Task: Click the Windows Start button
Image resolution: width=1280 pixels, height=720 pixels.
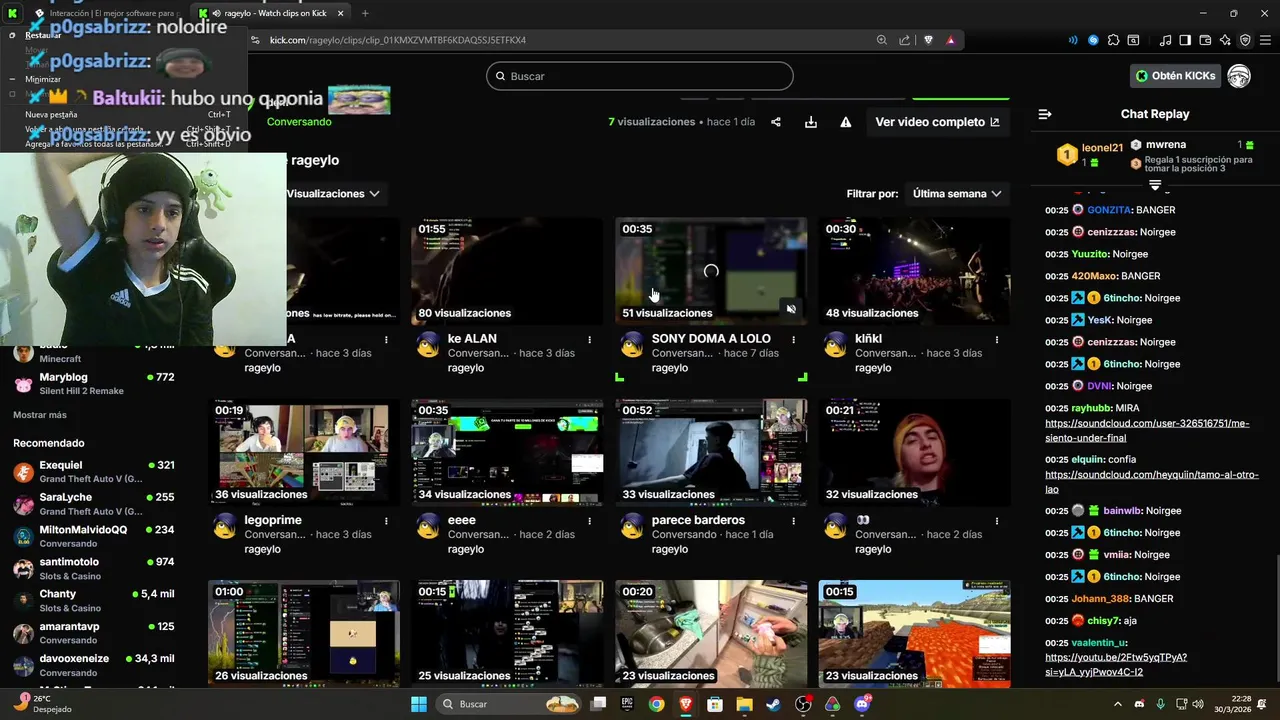Action: (419, 704)
